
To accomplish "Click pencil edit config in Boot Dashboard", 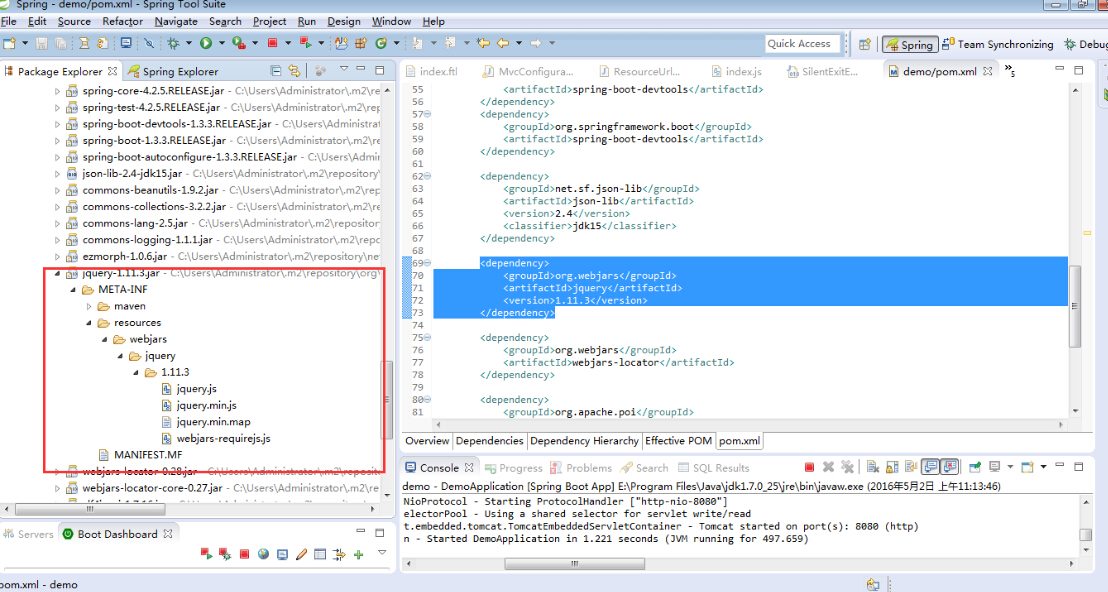I will tap(301, 555).
